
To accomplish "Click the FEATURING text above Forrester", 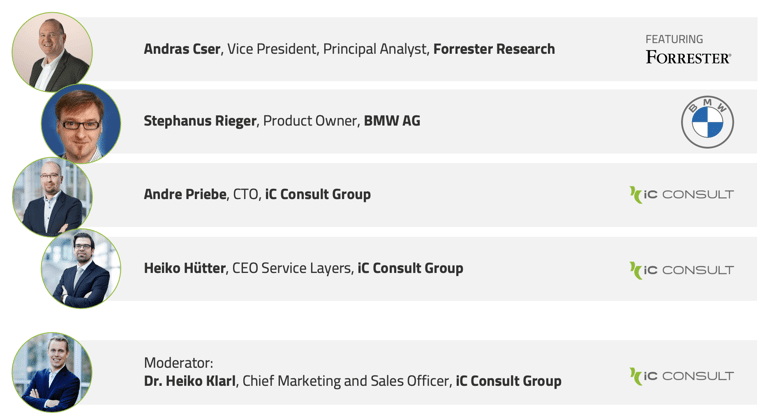I will 674,39.
